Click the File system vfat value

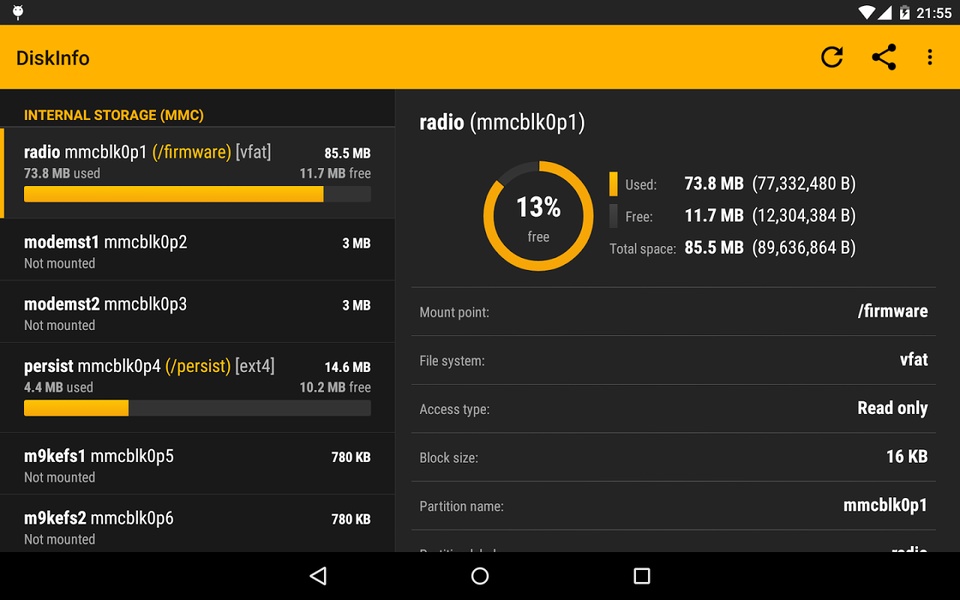(913, 359)
